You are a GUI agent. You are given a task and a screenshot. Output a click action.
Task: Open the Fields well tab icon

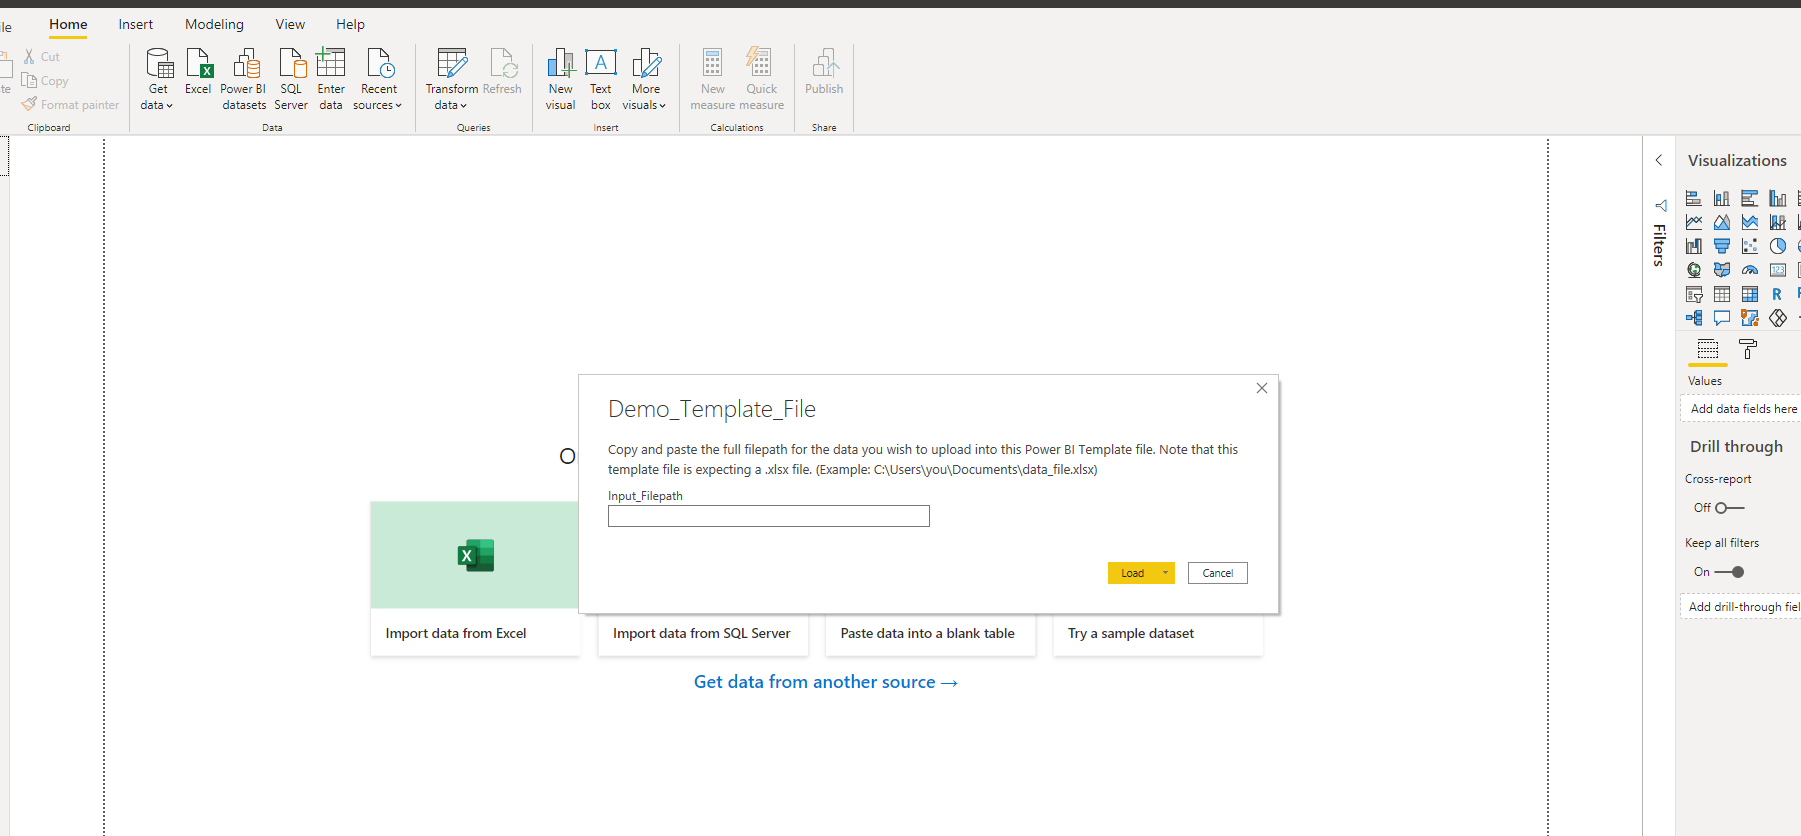[1708, 349]
